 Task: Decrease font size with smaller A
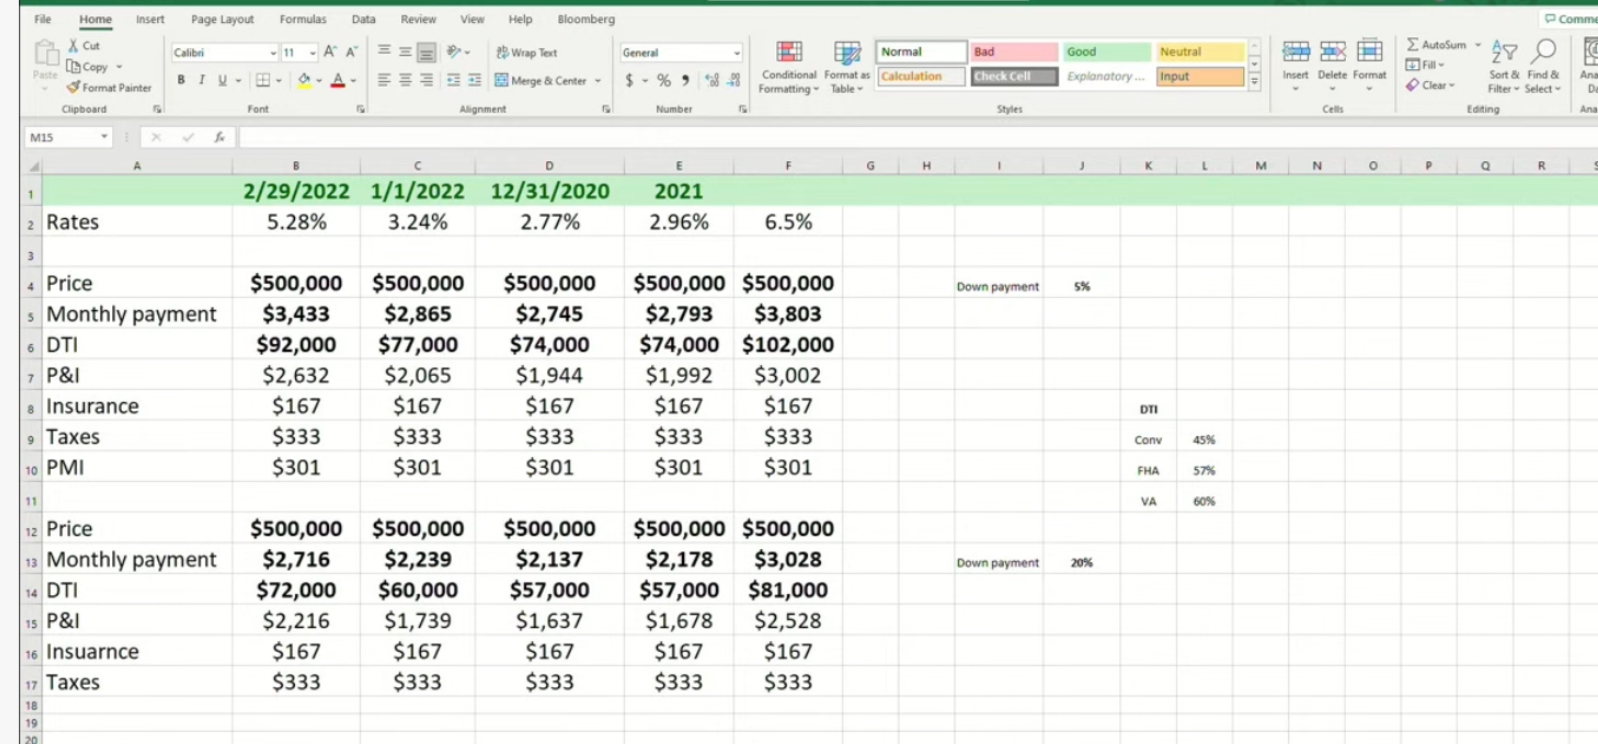pos(351,52)
